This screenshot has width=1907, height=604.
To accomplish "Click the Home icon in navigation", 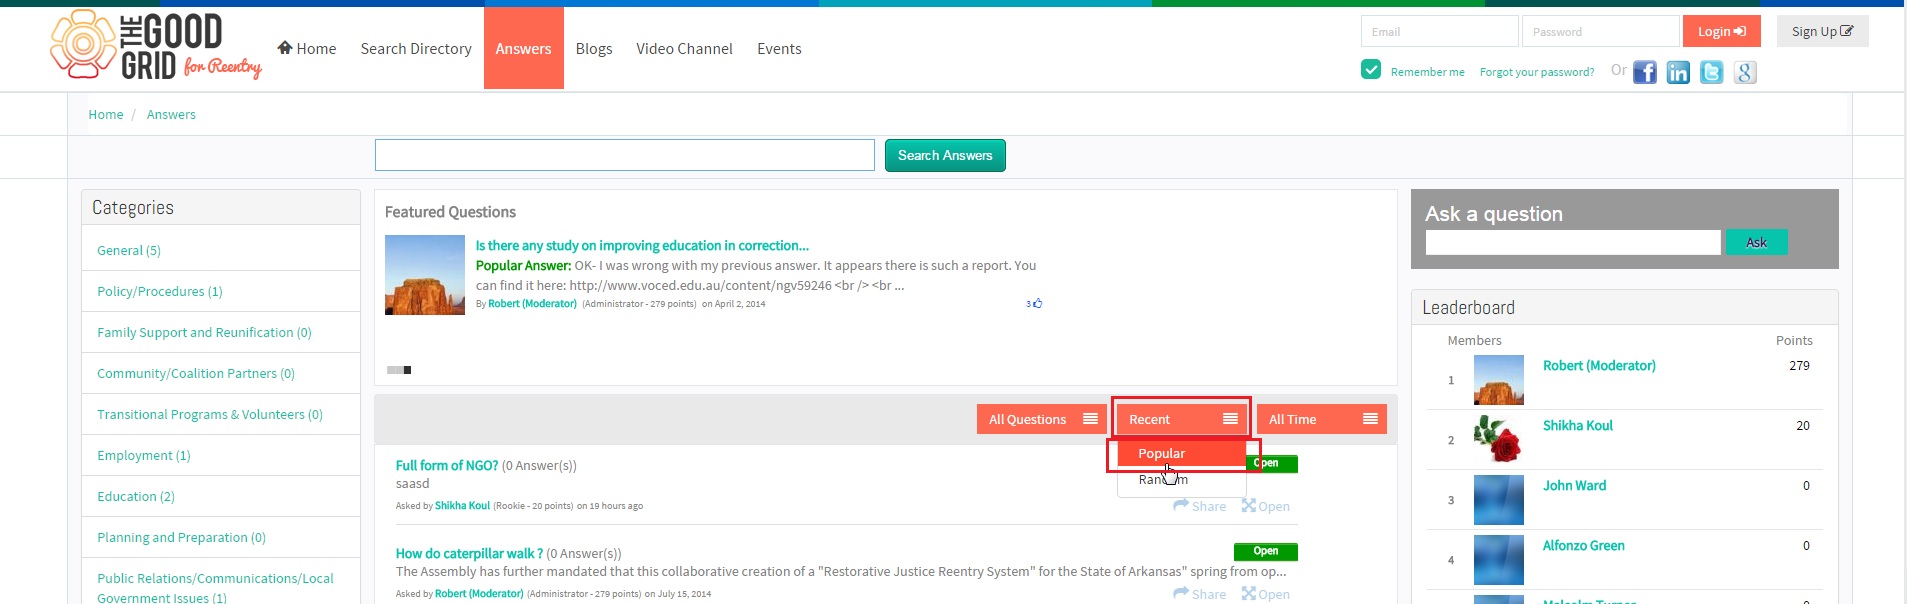I will click(285, 47).
